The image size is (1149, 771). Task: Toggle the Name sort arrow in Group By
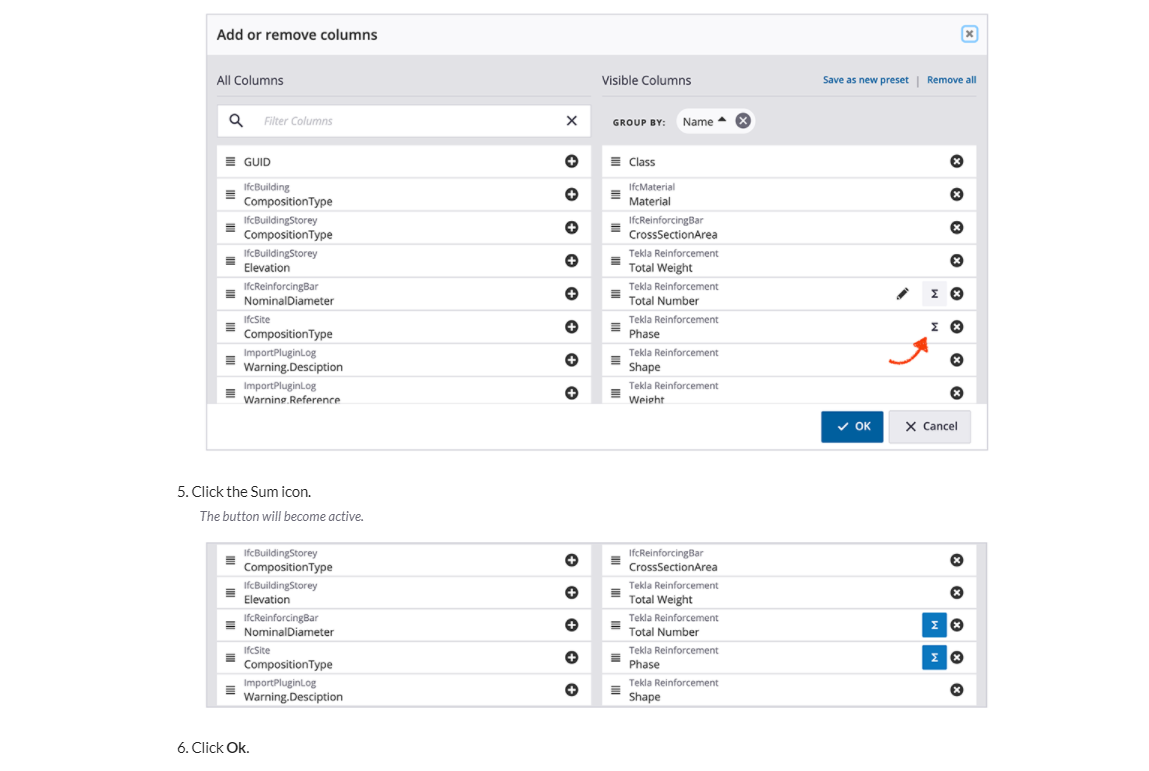[x=723, y=117]
